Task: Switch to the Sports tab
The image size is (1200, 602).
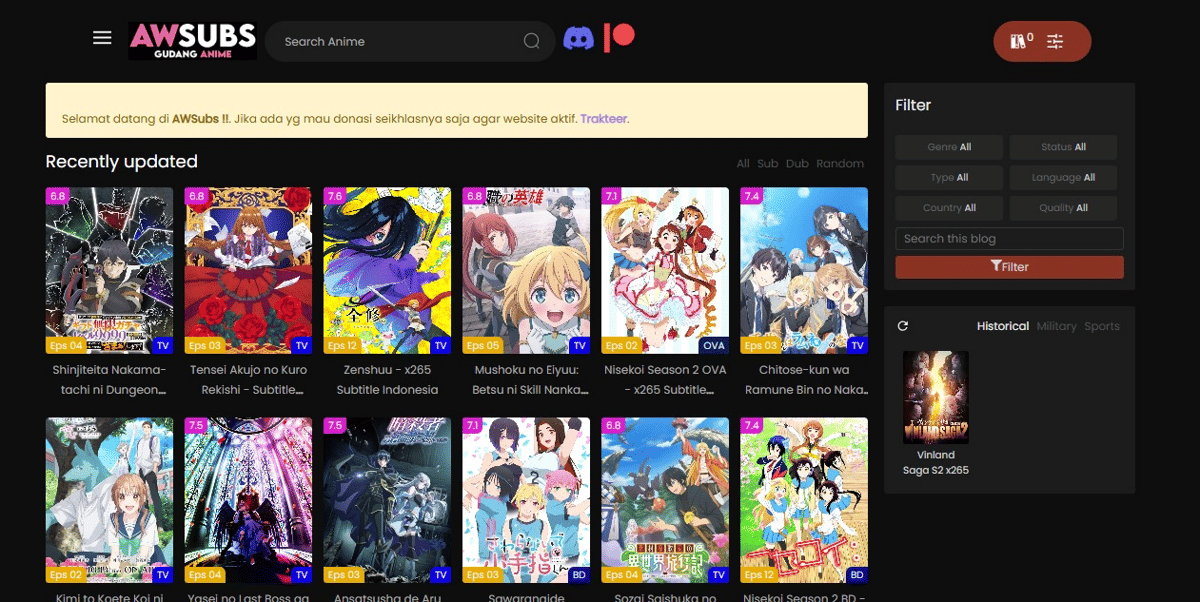Action: tap(1103, 325)
